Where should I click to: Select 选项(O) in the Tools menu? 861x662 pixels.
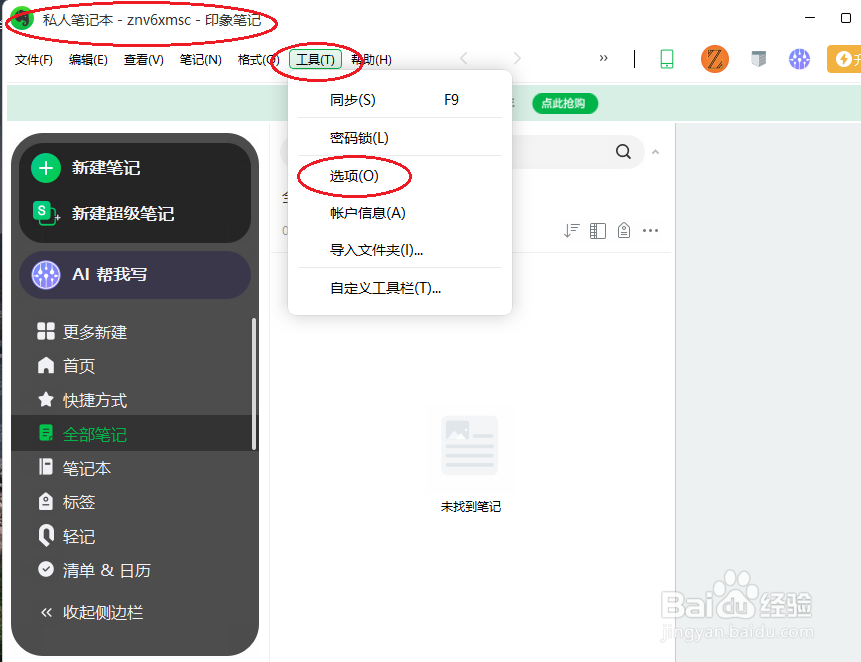click(x=354, y=177)
